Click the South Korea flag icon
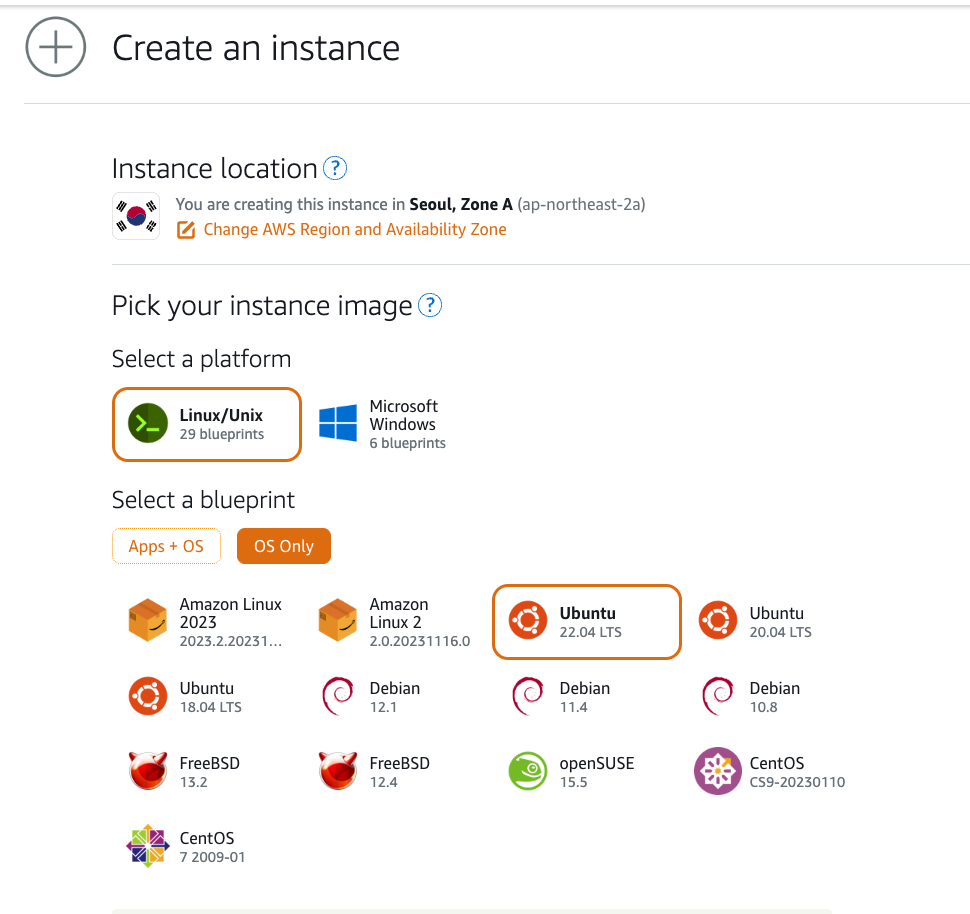Screen dimensions: 970x914 (136, 216)
